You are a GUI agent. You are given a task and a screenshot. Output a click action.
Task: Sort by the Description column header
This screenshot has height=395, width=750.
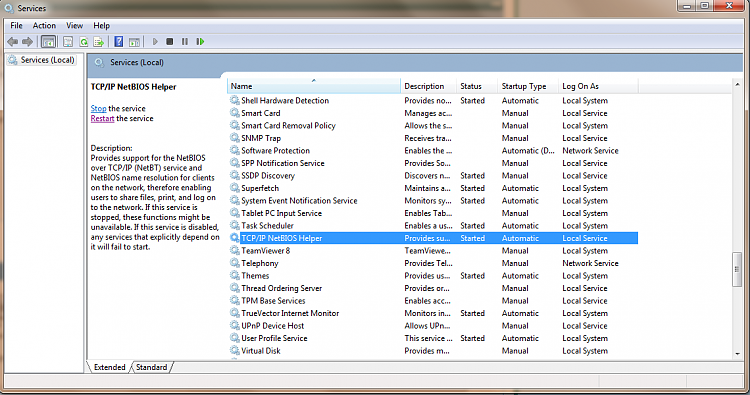pos(429,86)
